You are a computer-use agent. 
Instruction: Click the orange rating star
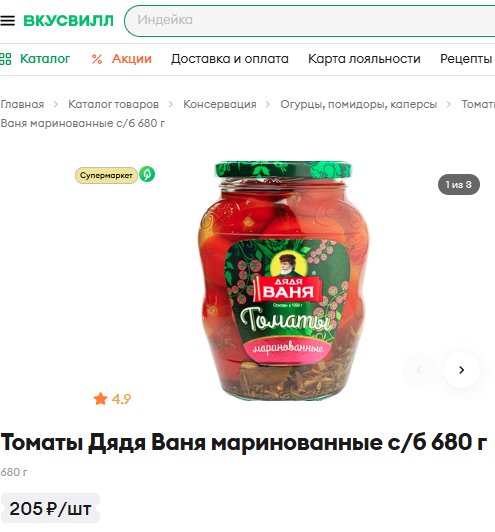(100, 399)
